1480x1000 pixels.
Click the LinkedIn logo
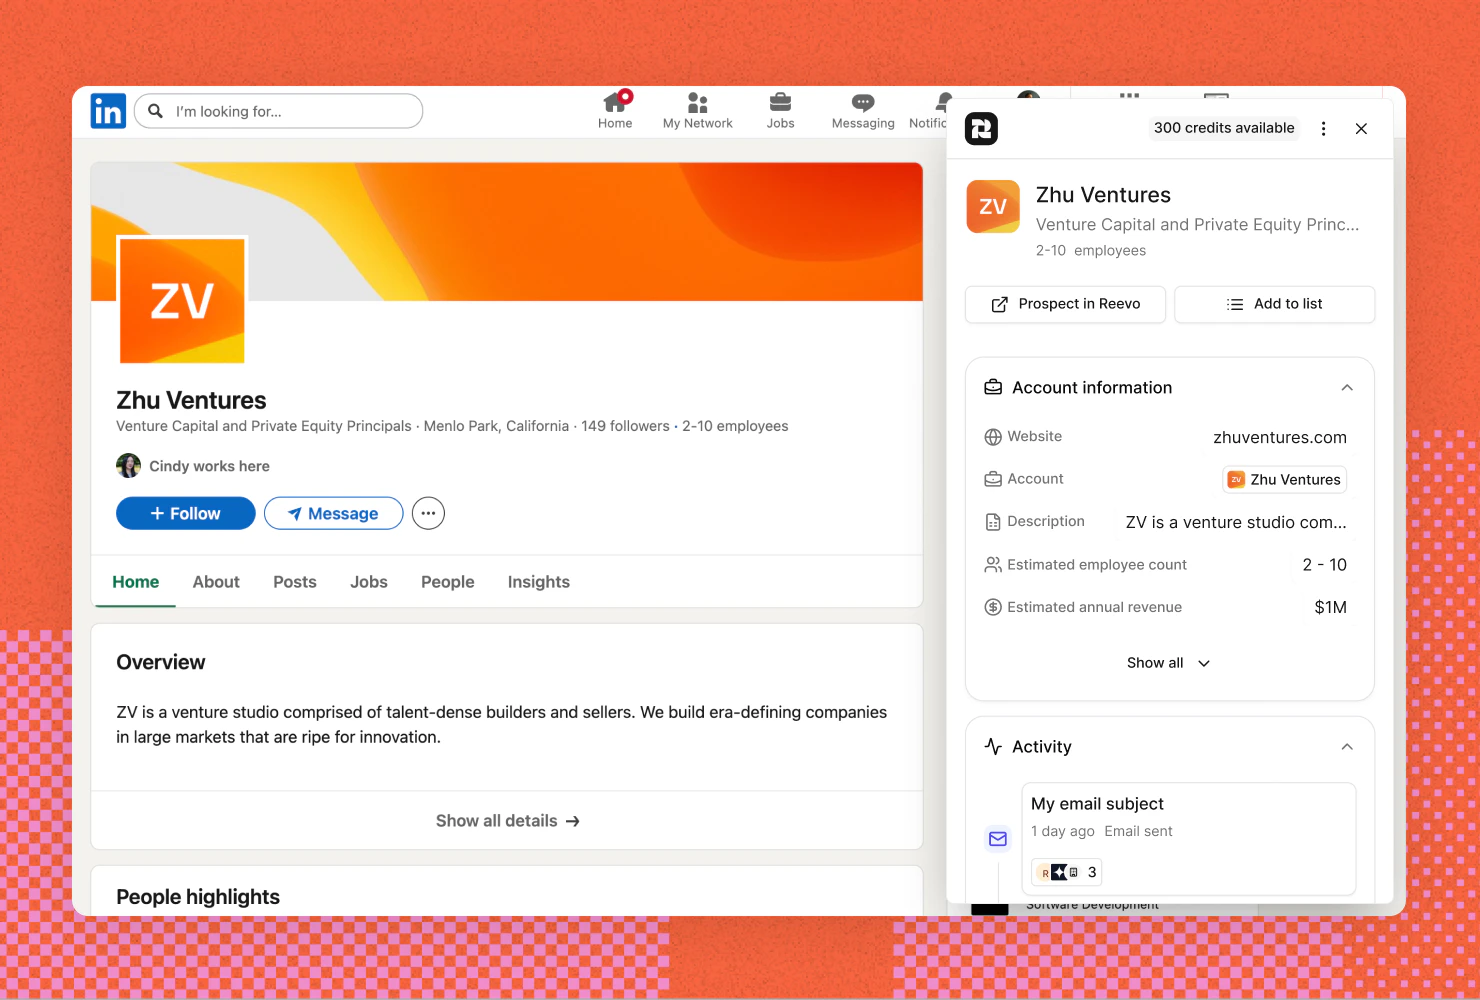pyautogui.click(x=108, y=111)
